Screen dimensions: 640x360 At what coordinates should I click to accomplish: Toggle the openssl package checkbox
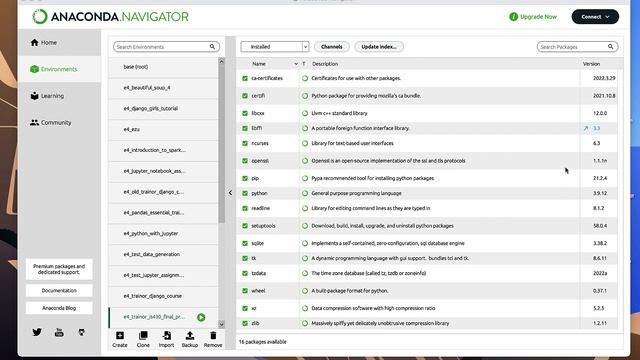(x=245, y=161)
